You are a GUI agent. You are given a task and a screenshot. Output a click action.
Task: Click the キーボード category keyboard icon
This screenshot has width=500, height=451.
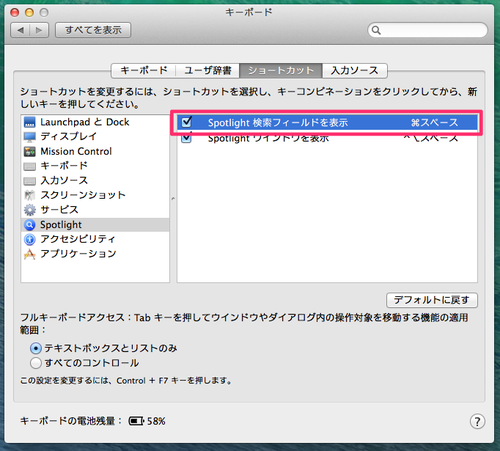click(x=30, y=166)
